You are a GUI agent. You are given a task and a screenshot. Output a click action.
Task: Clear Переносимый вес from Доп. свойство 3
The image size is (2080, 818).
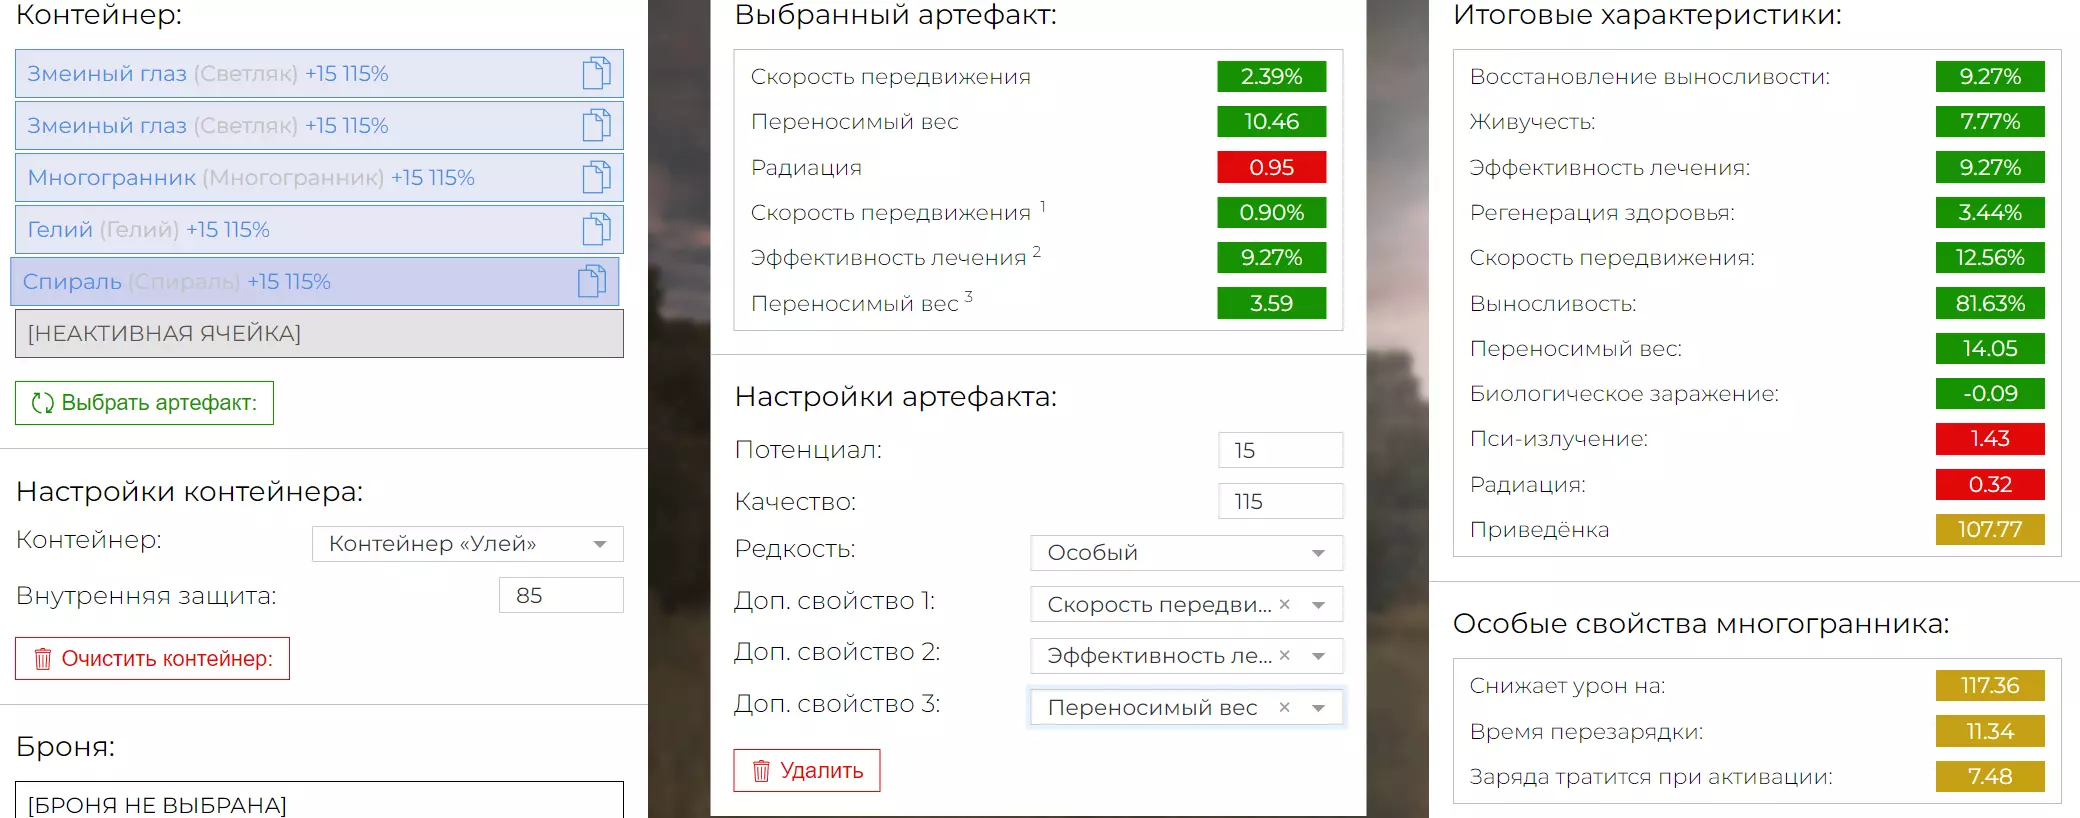[1285, 707]
